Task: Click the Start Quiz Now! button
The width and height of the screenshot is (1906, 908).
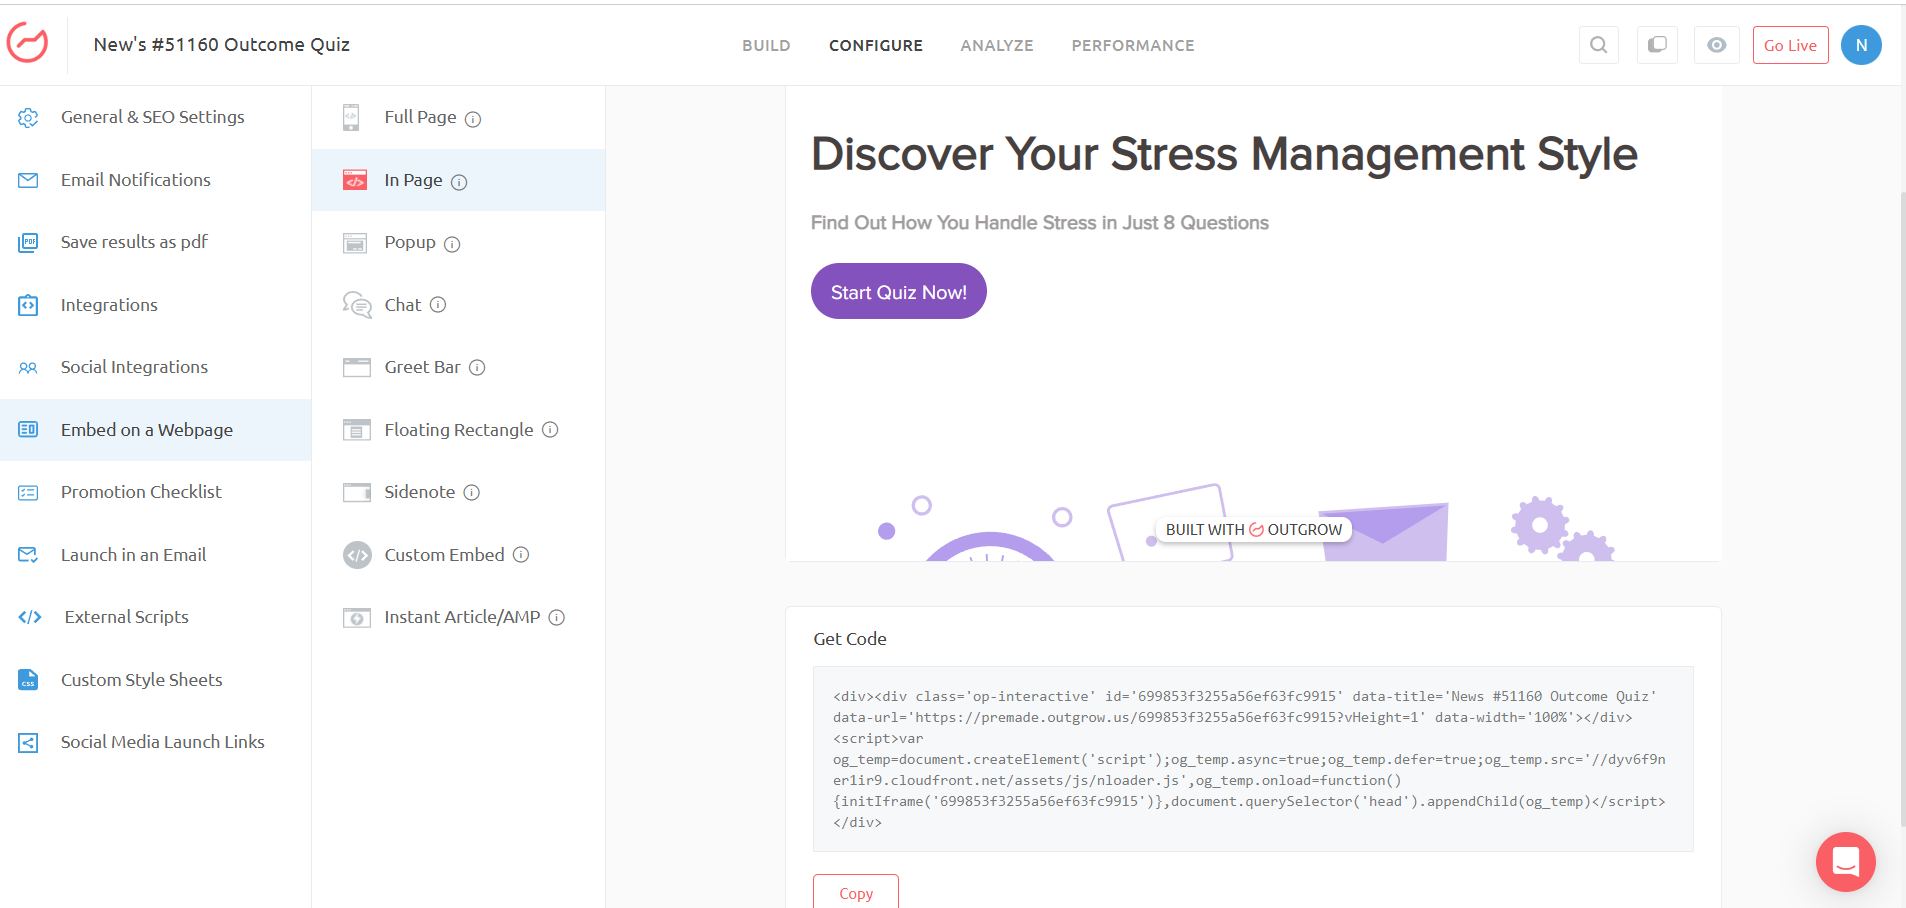Action: click(x=898, y=292)
